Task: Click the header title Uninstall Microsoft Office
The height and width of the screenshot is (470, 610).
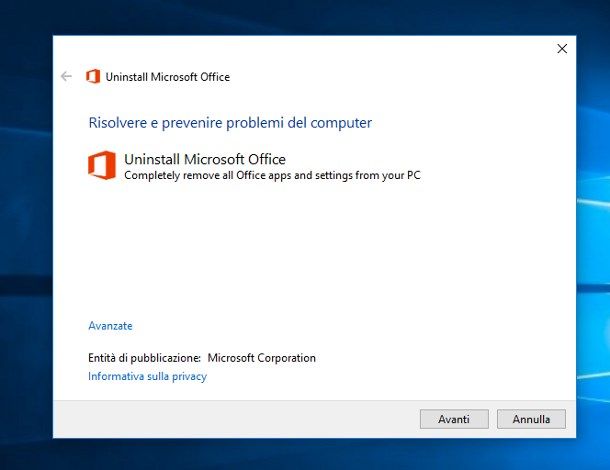Action: click(168, 77)
